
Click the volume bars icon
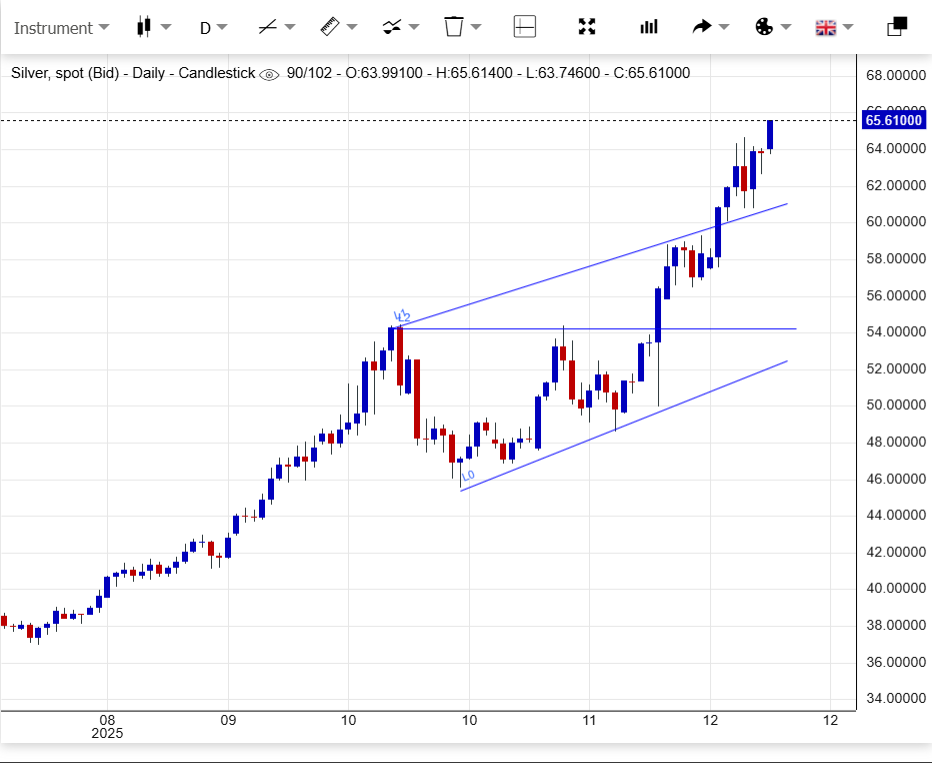649,27
